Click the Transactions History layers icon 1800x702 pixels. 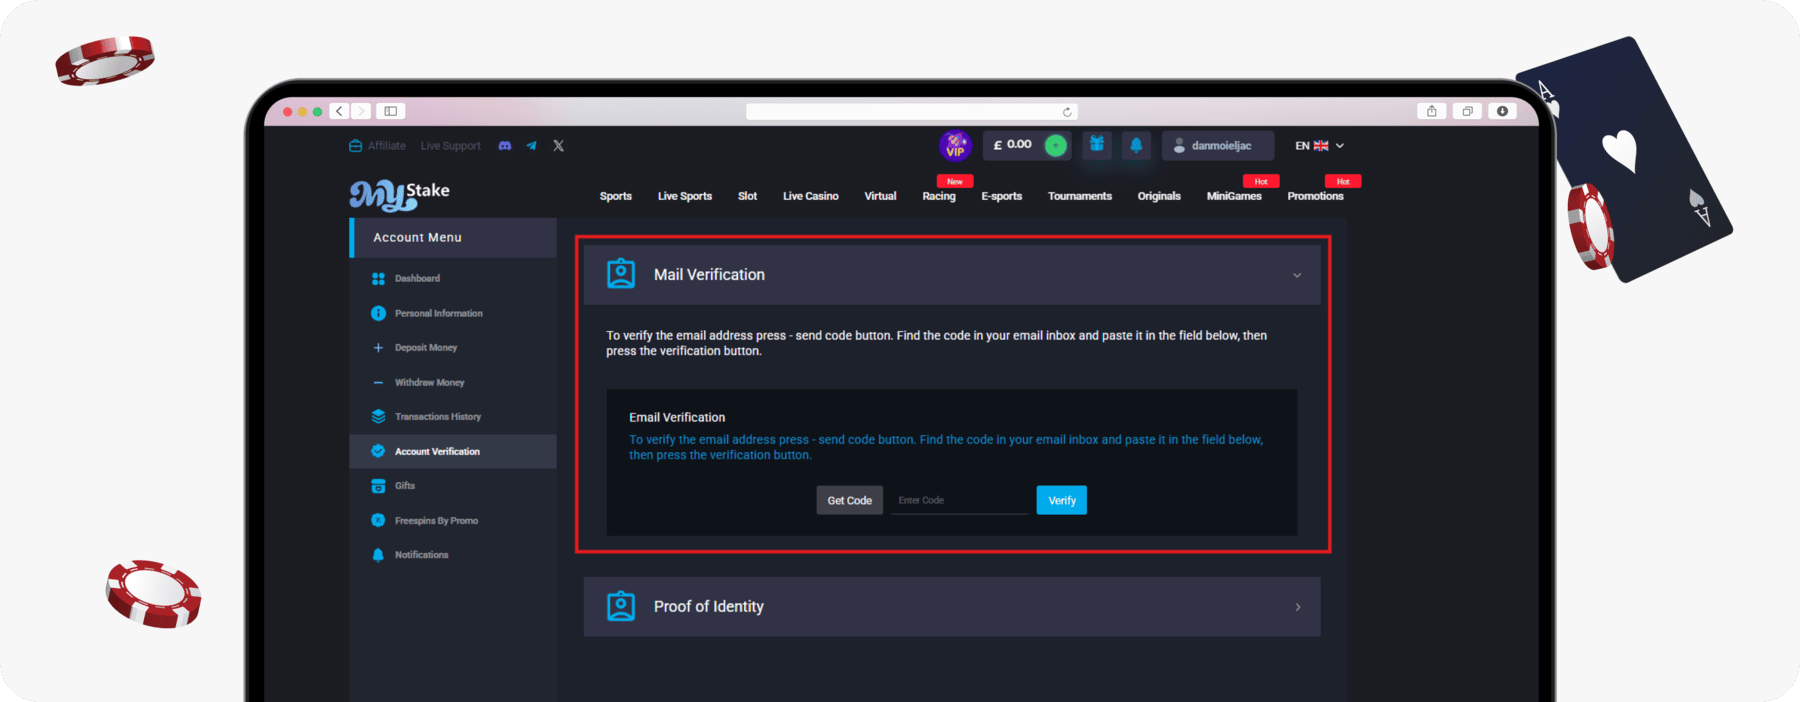coord(378,417)
